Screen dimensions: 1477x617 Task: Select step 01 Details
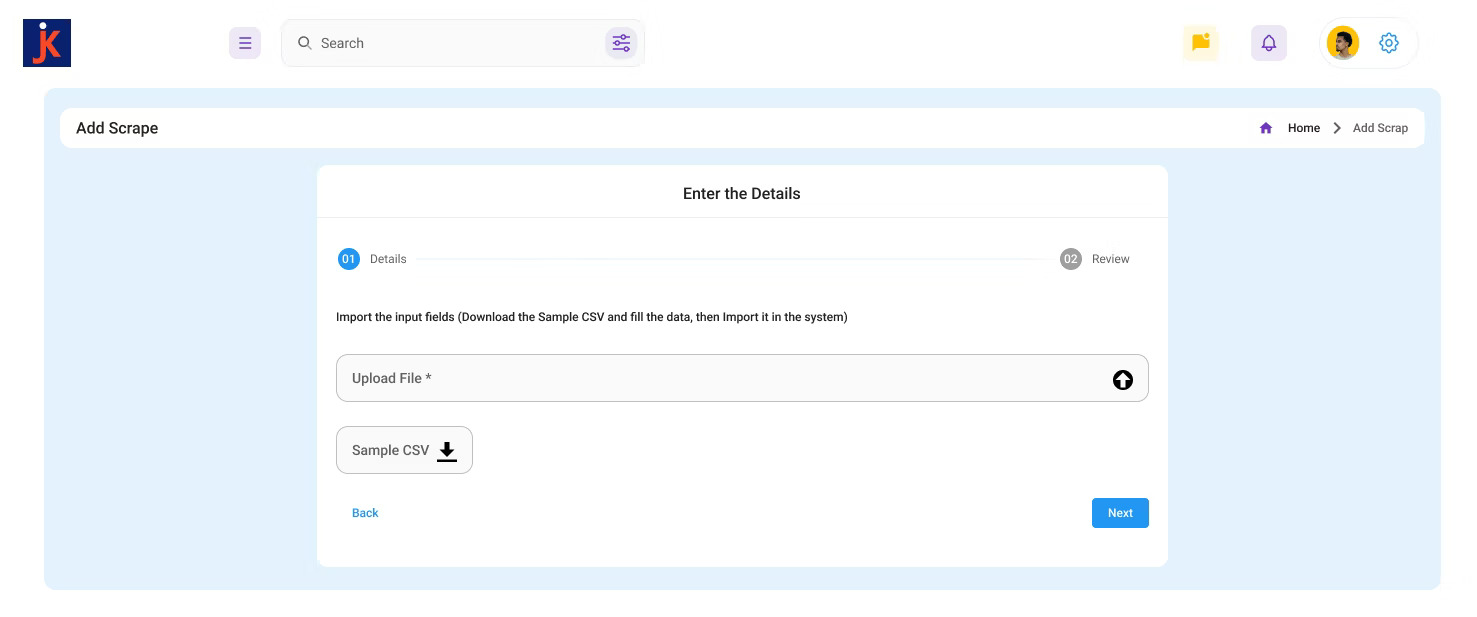[349, 259]
